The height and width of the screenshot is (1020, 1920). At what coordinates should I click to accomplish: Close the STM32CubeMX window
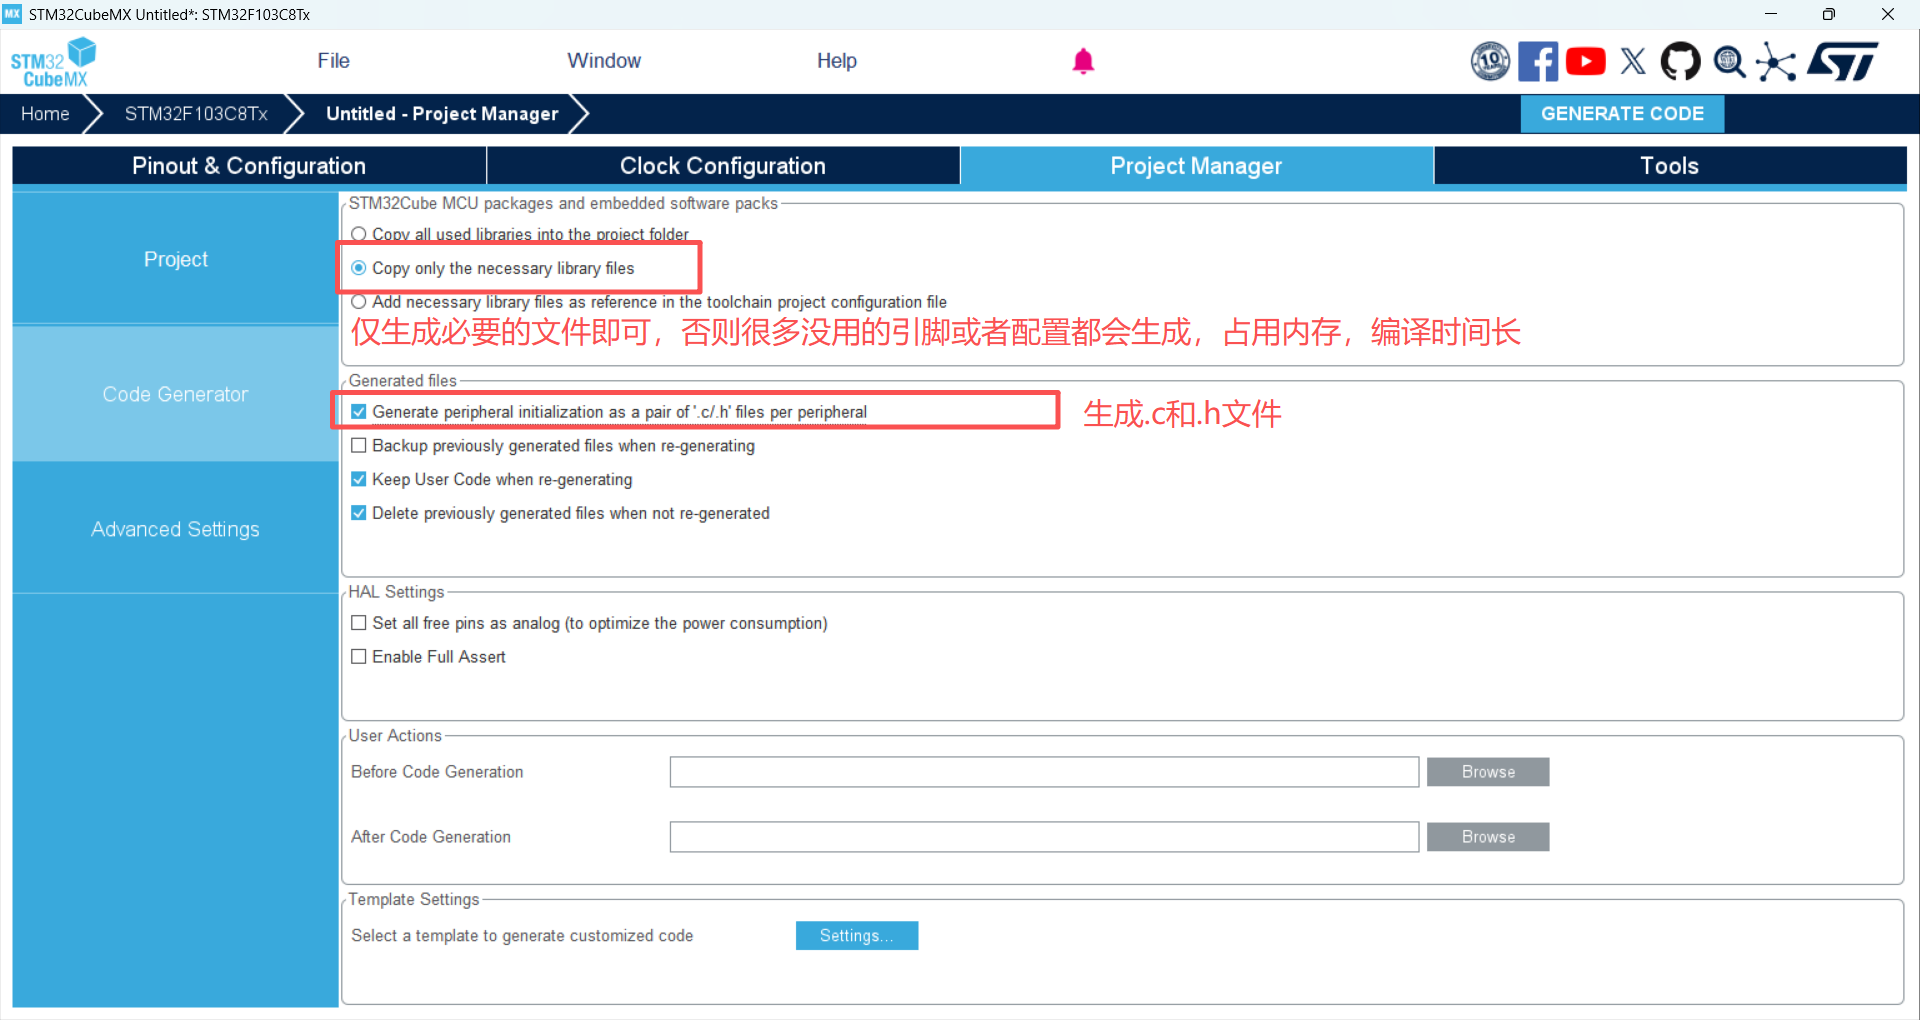[x=1888, y=14]
